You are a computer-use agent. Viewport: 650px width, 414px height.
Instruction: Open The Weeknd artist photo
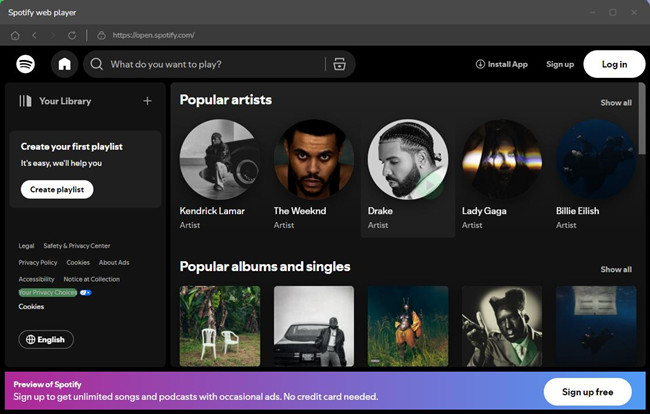tap(314, 160)
